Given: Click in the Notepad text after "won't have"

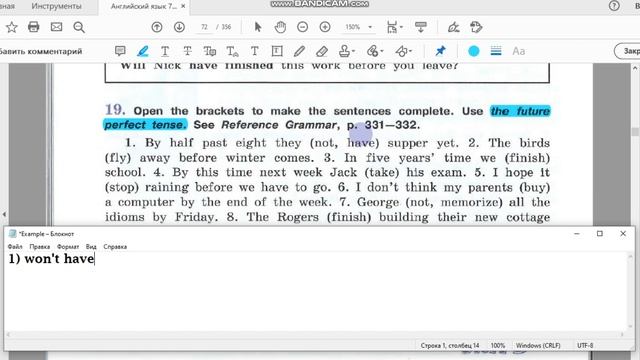Looking at the screenshot, I should pos(95,259).
